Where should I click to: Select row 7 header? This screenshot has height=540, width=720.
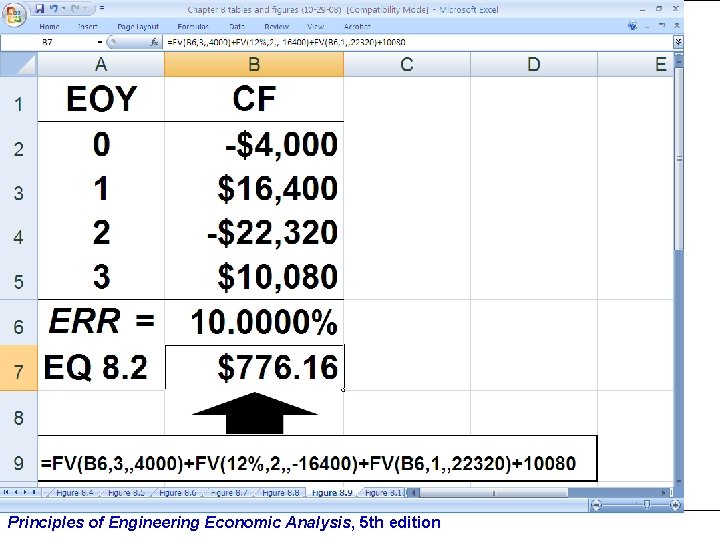18,367
